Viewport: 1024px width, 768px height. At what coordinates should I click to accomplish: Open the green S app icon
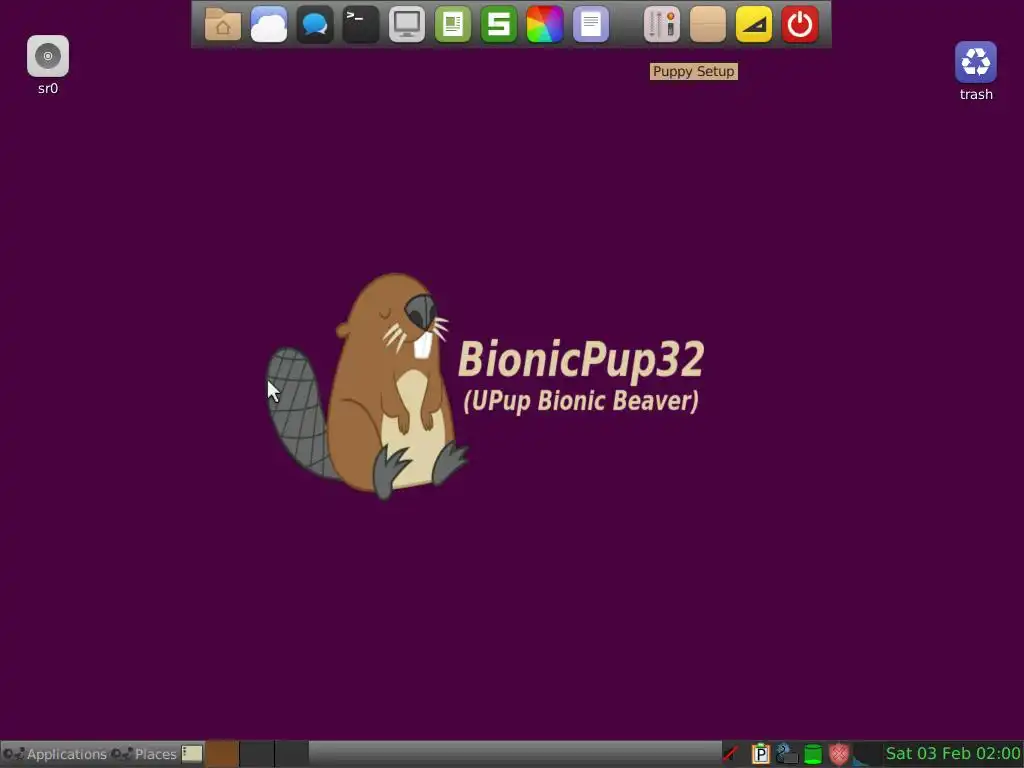[498, 25]
